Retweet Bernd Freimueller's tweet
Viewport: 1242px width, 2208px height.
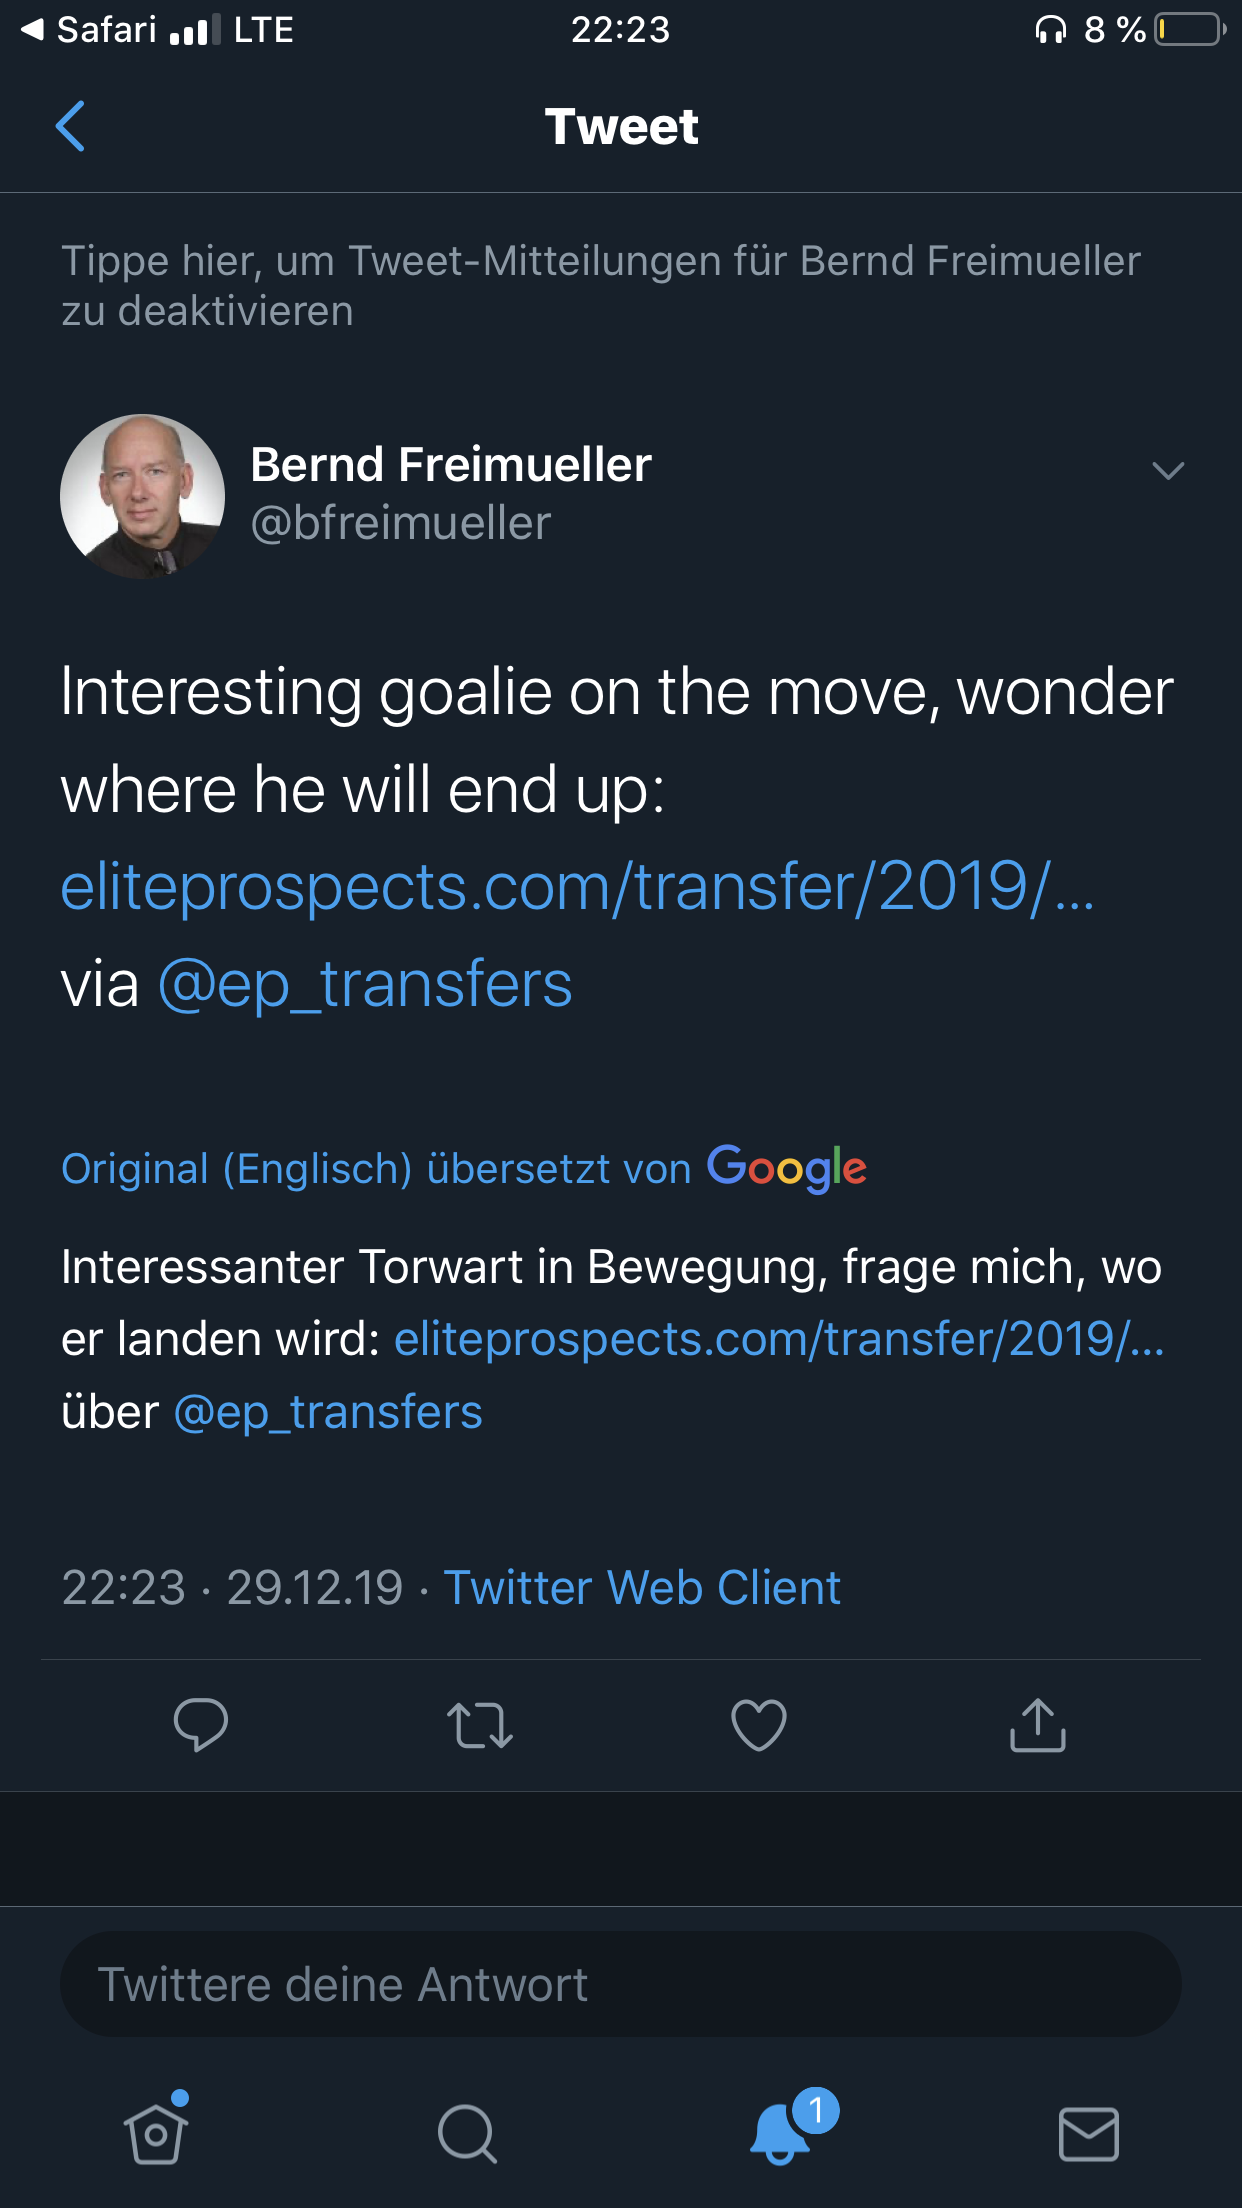[x=480, y=1724]
